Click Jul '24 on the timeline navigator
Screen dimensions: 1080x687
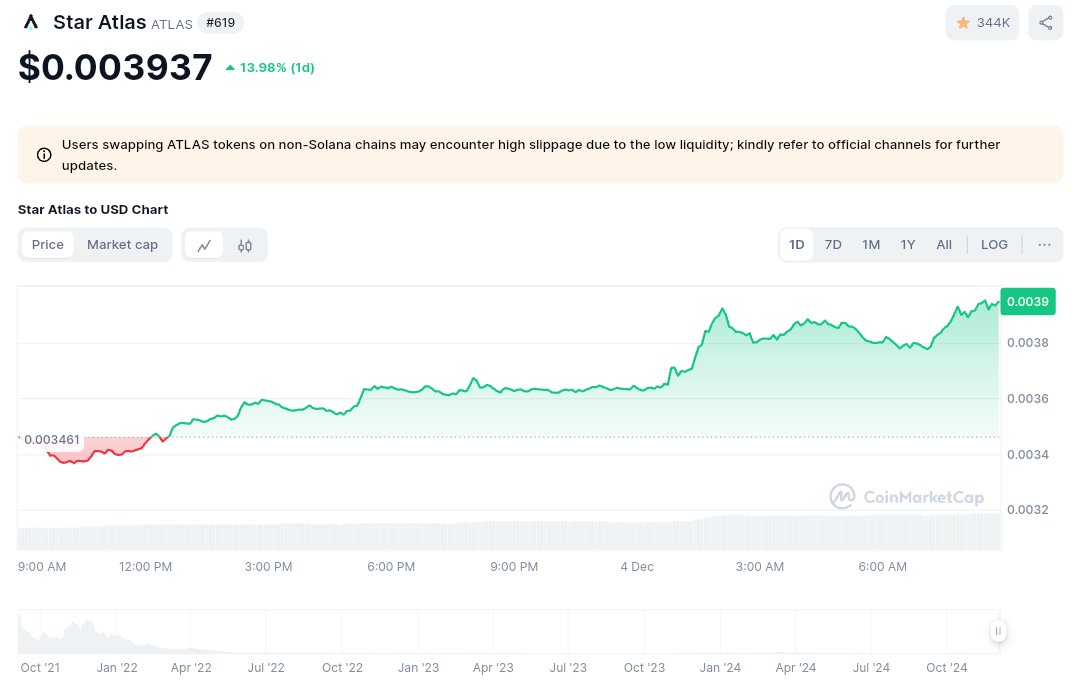pos(871,668)
